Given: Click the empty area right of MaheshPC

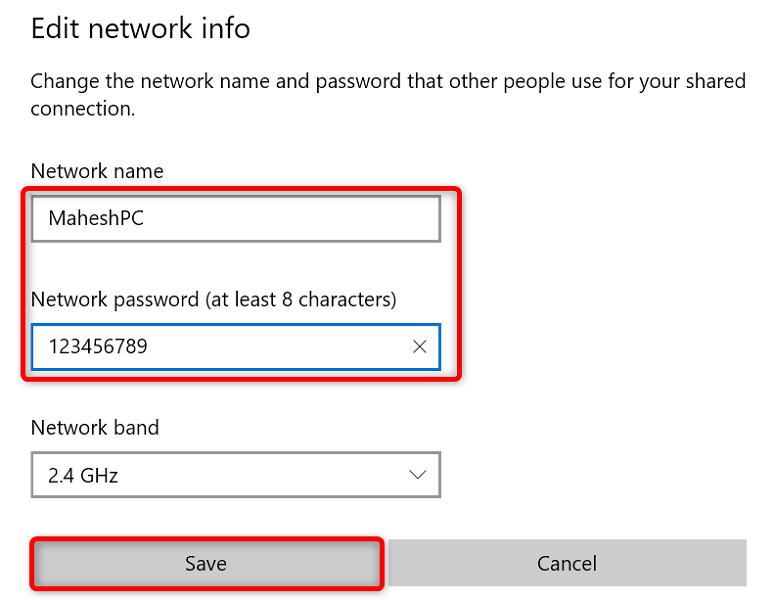Looking at the screenshot, I should pyautogui.click(x=300, y=218).
